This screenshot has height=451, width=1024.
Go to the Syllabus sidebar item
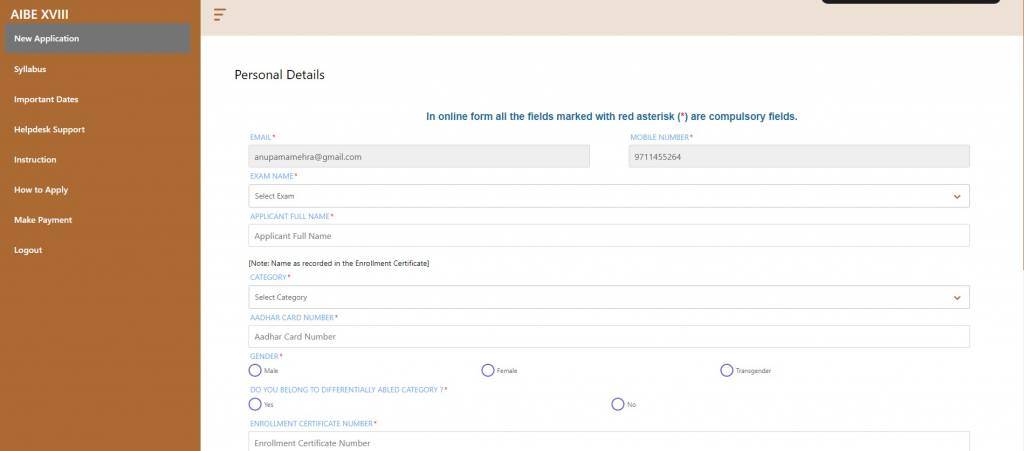coord(30,69)
